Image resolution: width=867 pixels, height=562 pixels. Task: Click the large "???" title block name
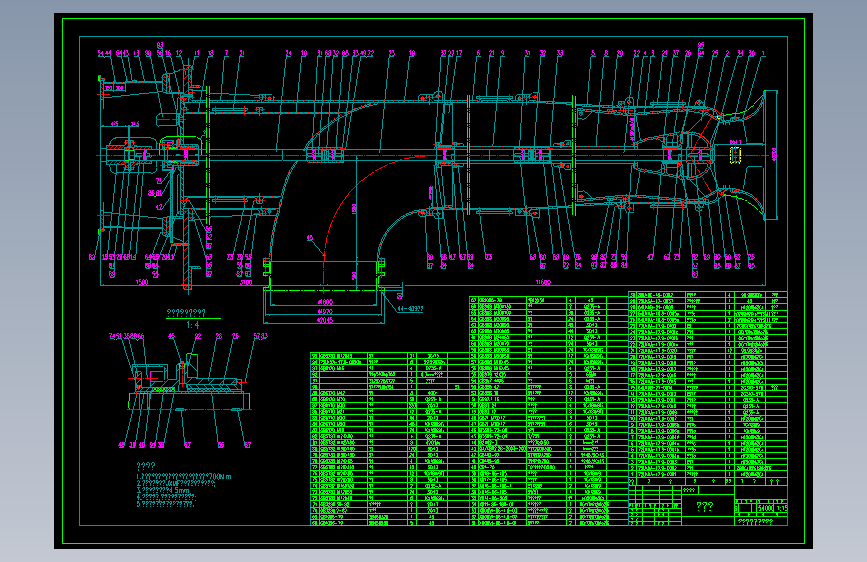704,506
